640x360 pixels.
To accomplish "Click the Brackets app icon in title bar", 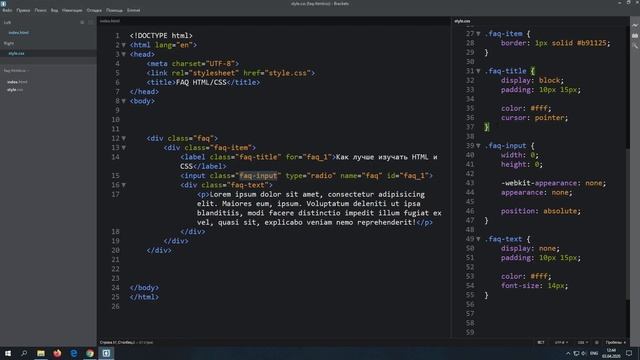I will point(4,3).
